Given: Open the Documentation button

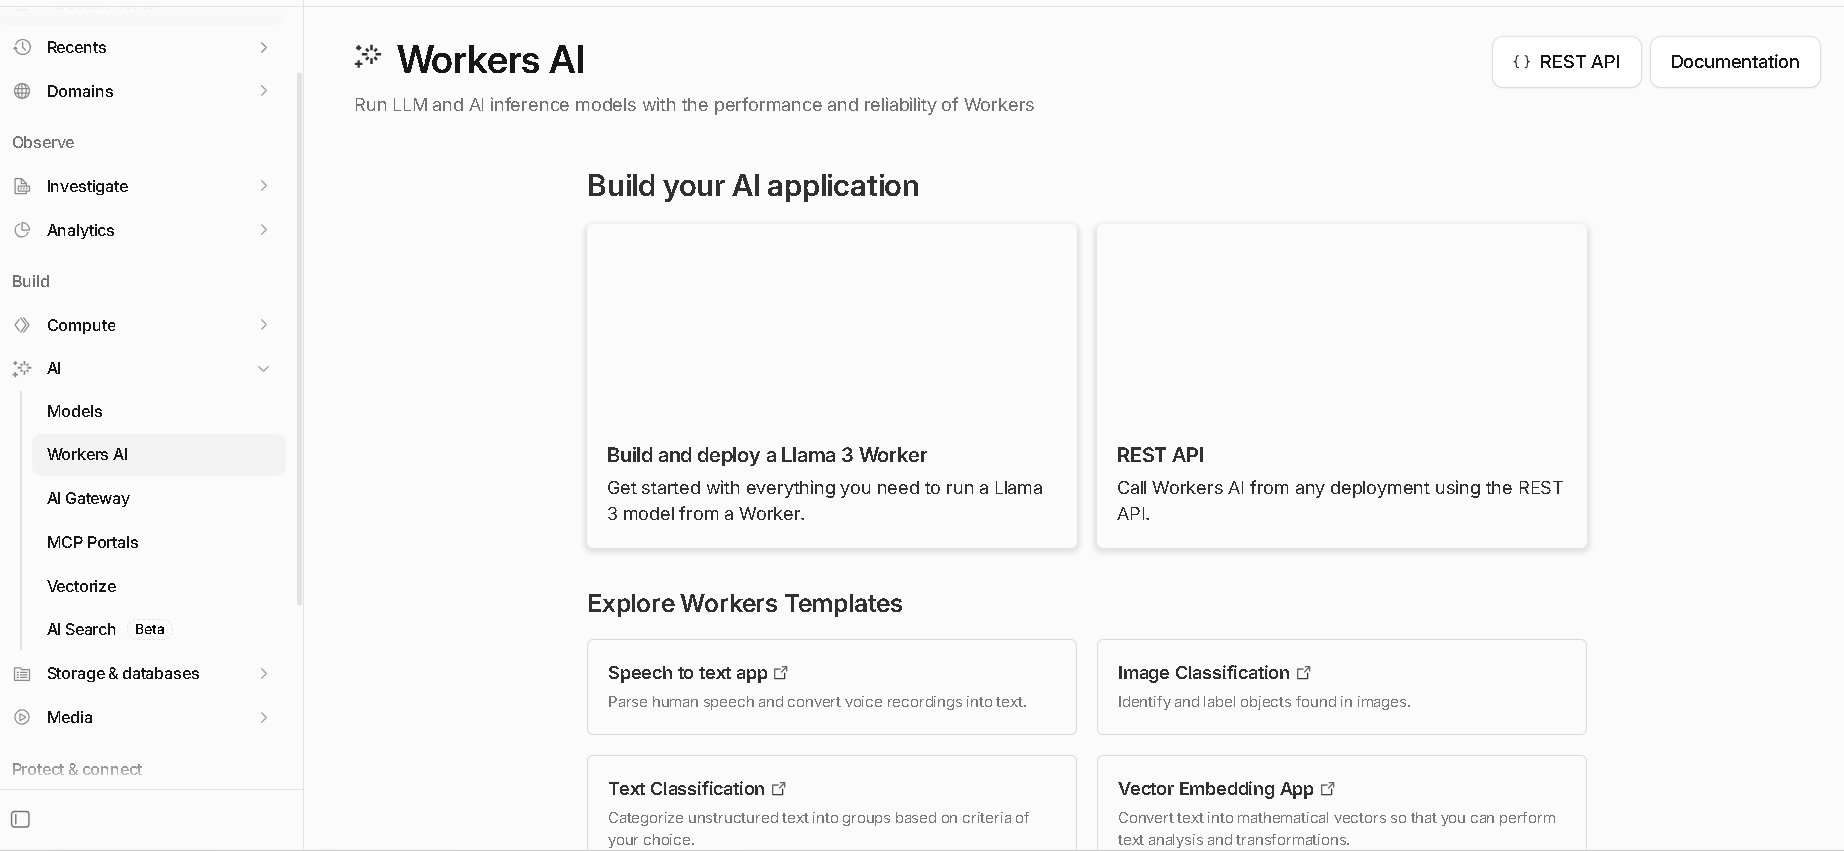Looking at the screenshot, I should (x=1734, y=62).
